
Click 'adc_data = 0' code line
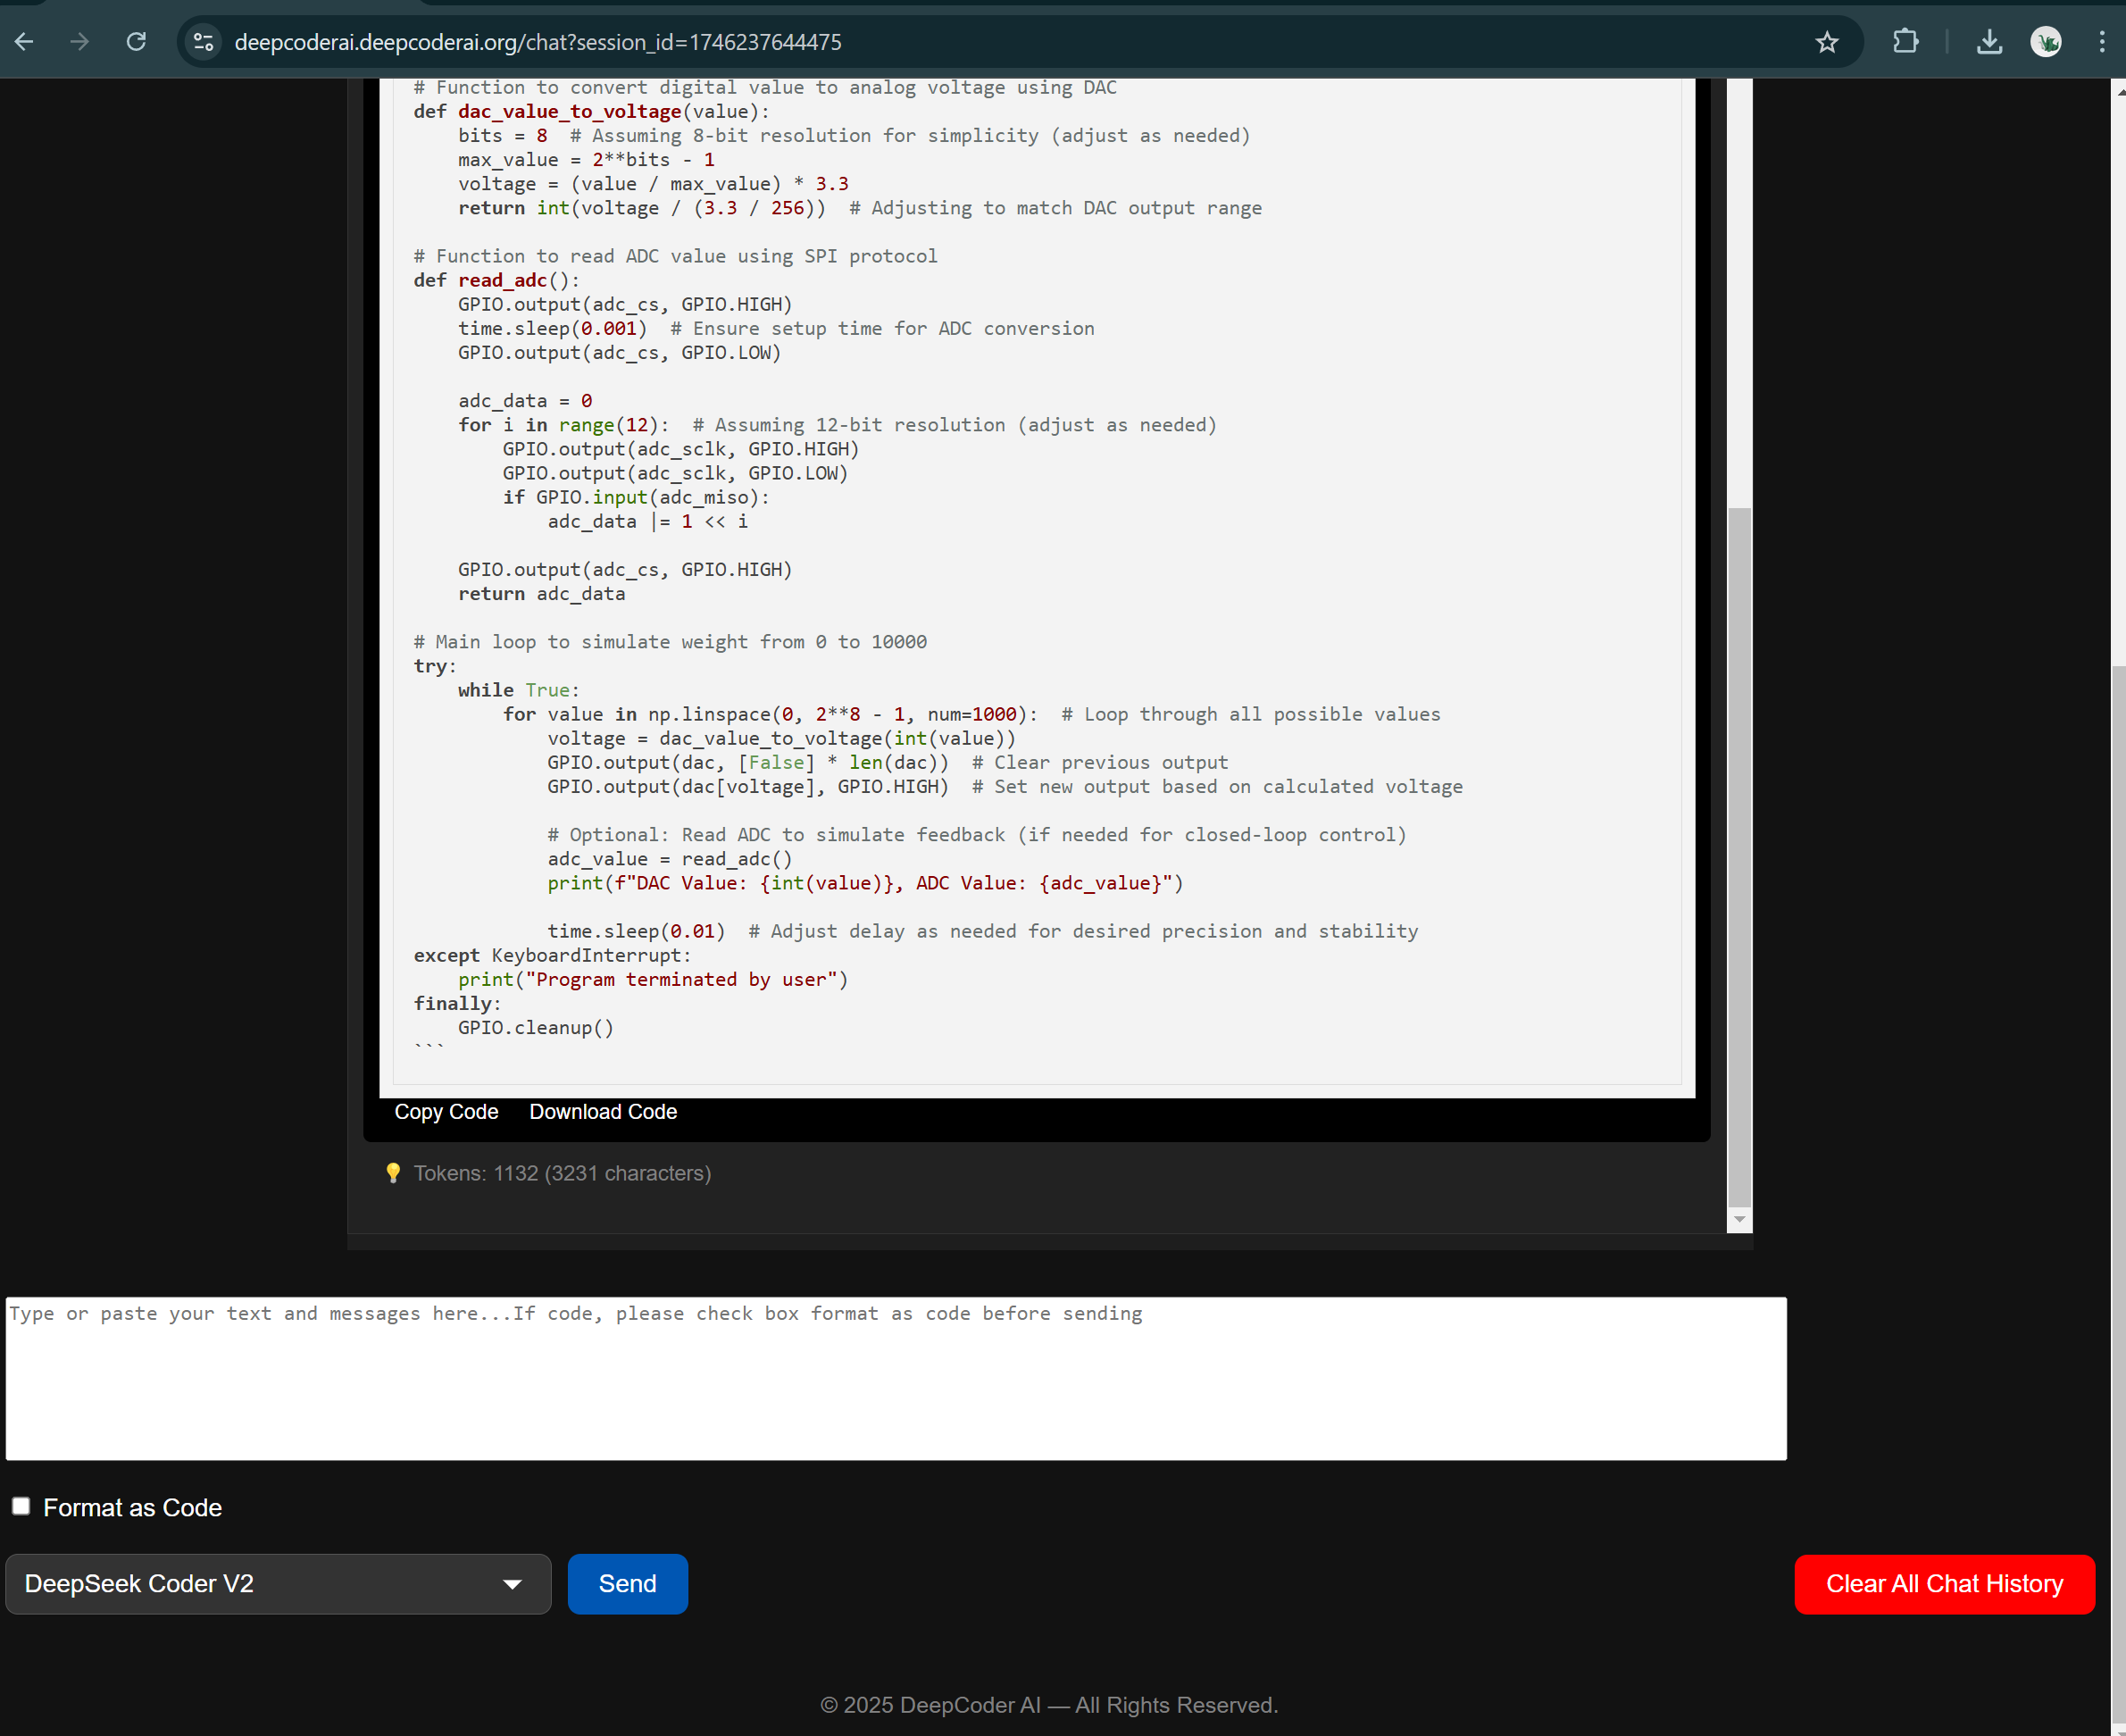coord(525,401)
